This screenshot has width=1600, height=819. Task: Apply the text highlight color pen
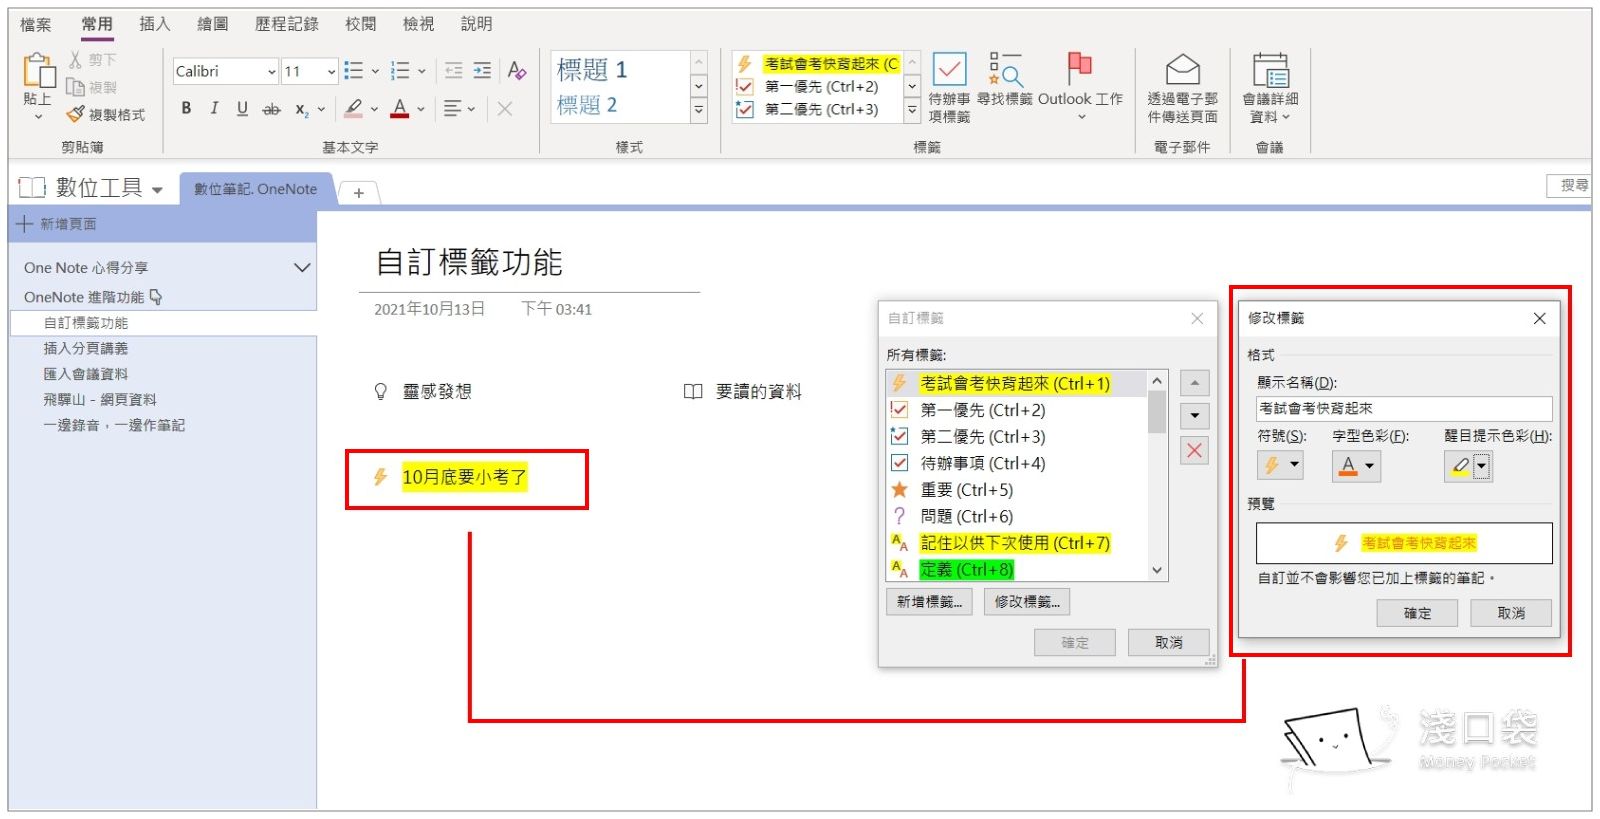point(353,108)
